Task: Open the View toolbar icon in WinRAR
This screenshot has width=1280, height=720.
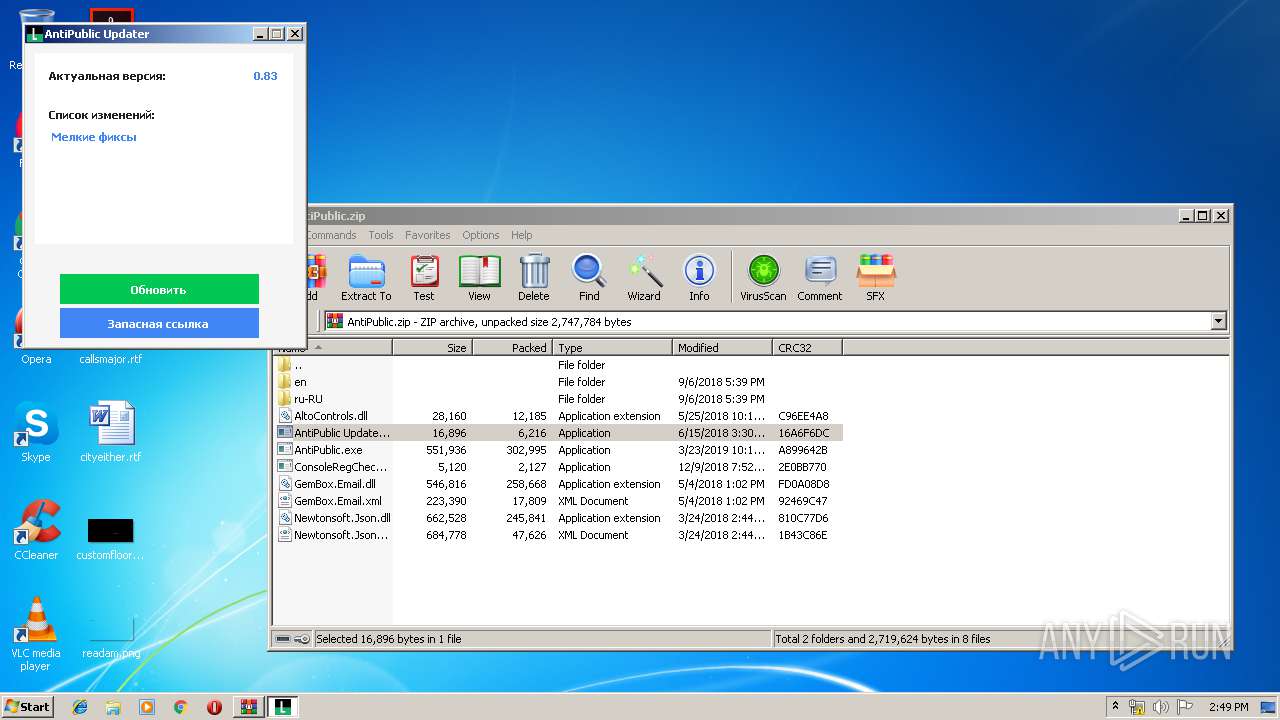Action: tap(479, 277)
